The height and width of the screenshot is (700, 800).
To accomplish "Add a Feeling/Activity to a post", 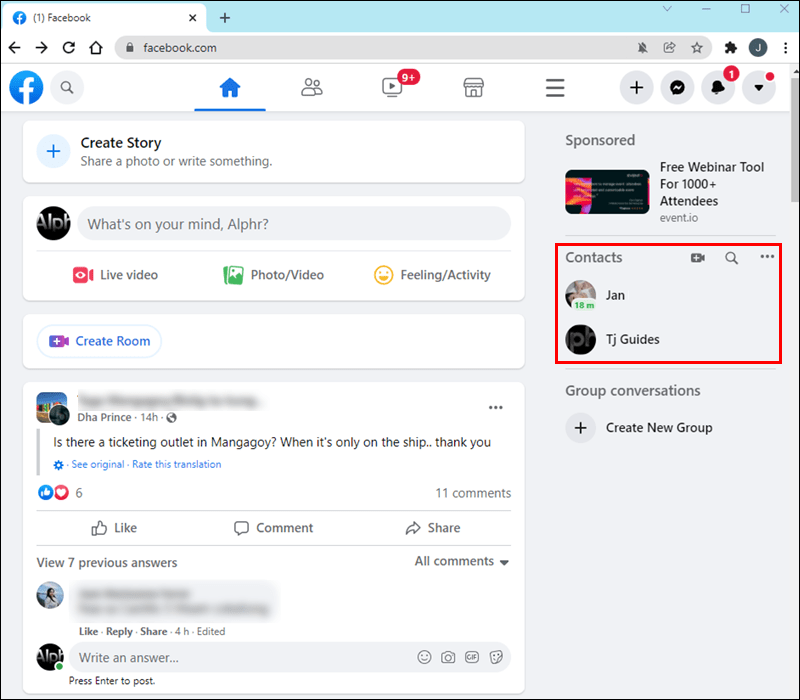I will 432,274.
